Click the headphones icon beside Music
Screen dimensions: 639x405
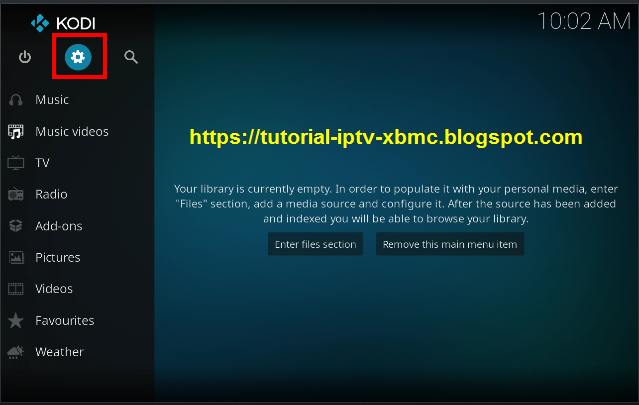click(16, 100)
